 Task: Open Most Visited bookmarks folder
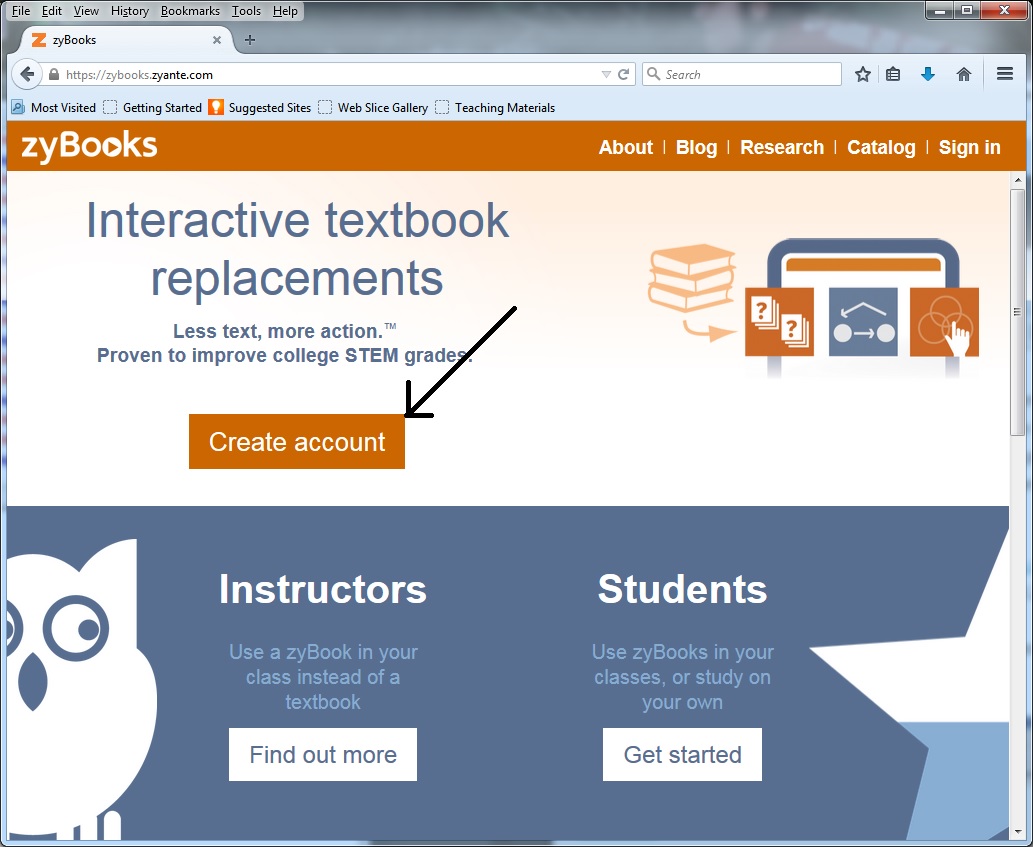click(53, 107)
